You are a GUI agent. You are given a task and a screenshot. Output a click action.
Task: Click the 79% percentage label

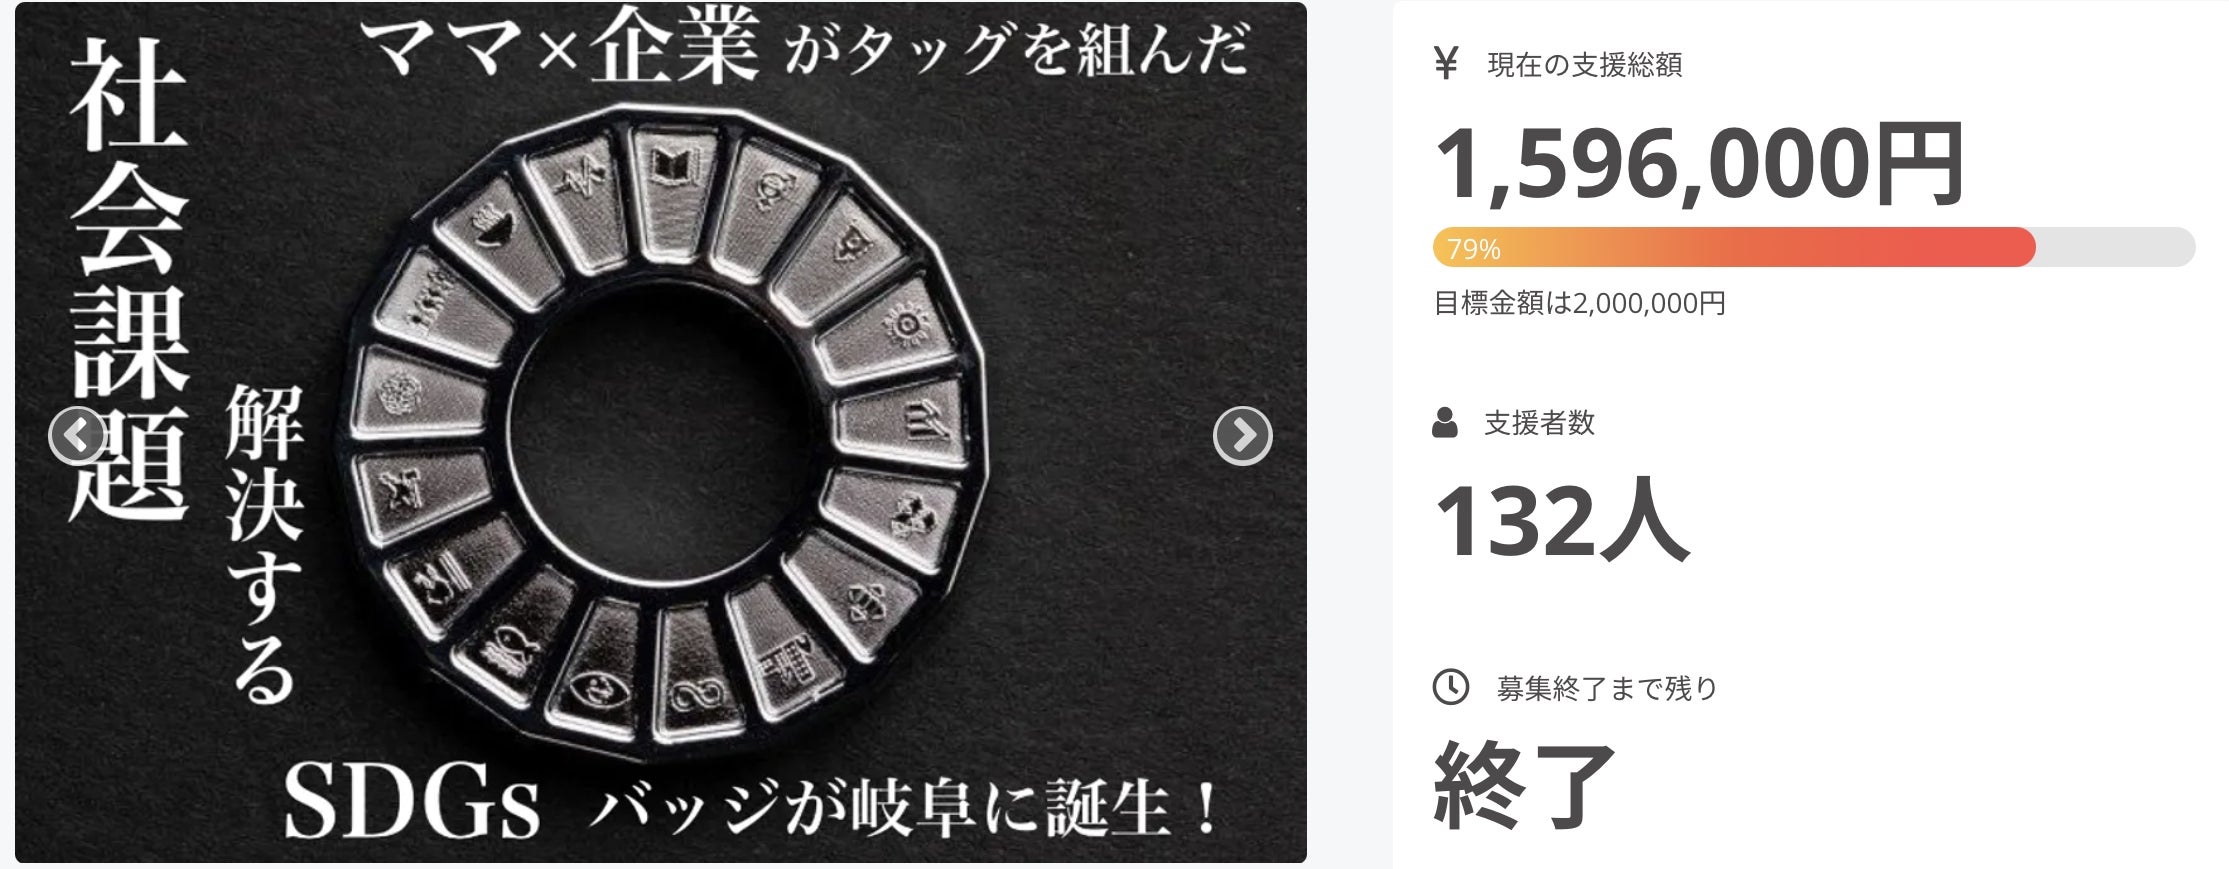(1473, 249)
